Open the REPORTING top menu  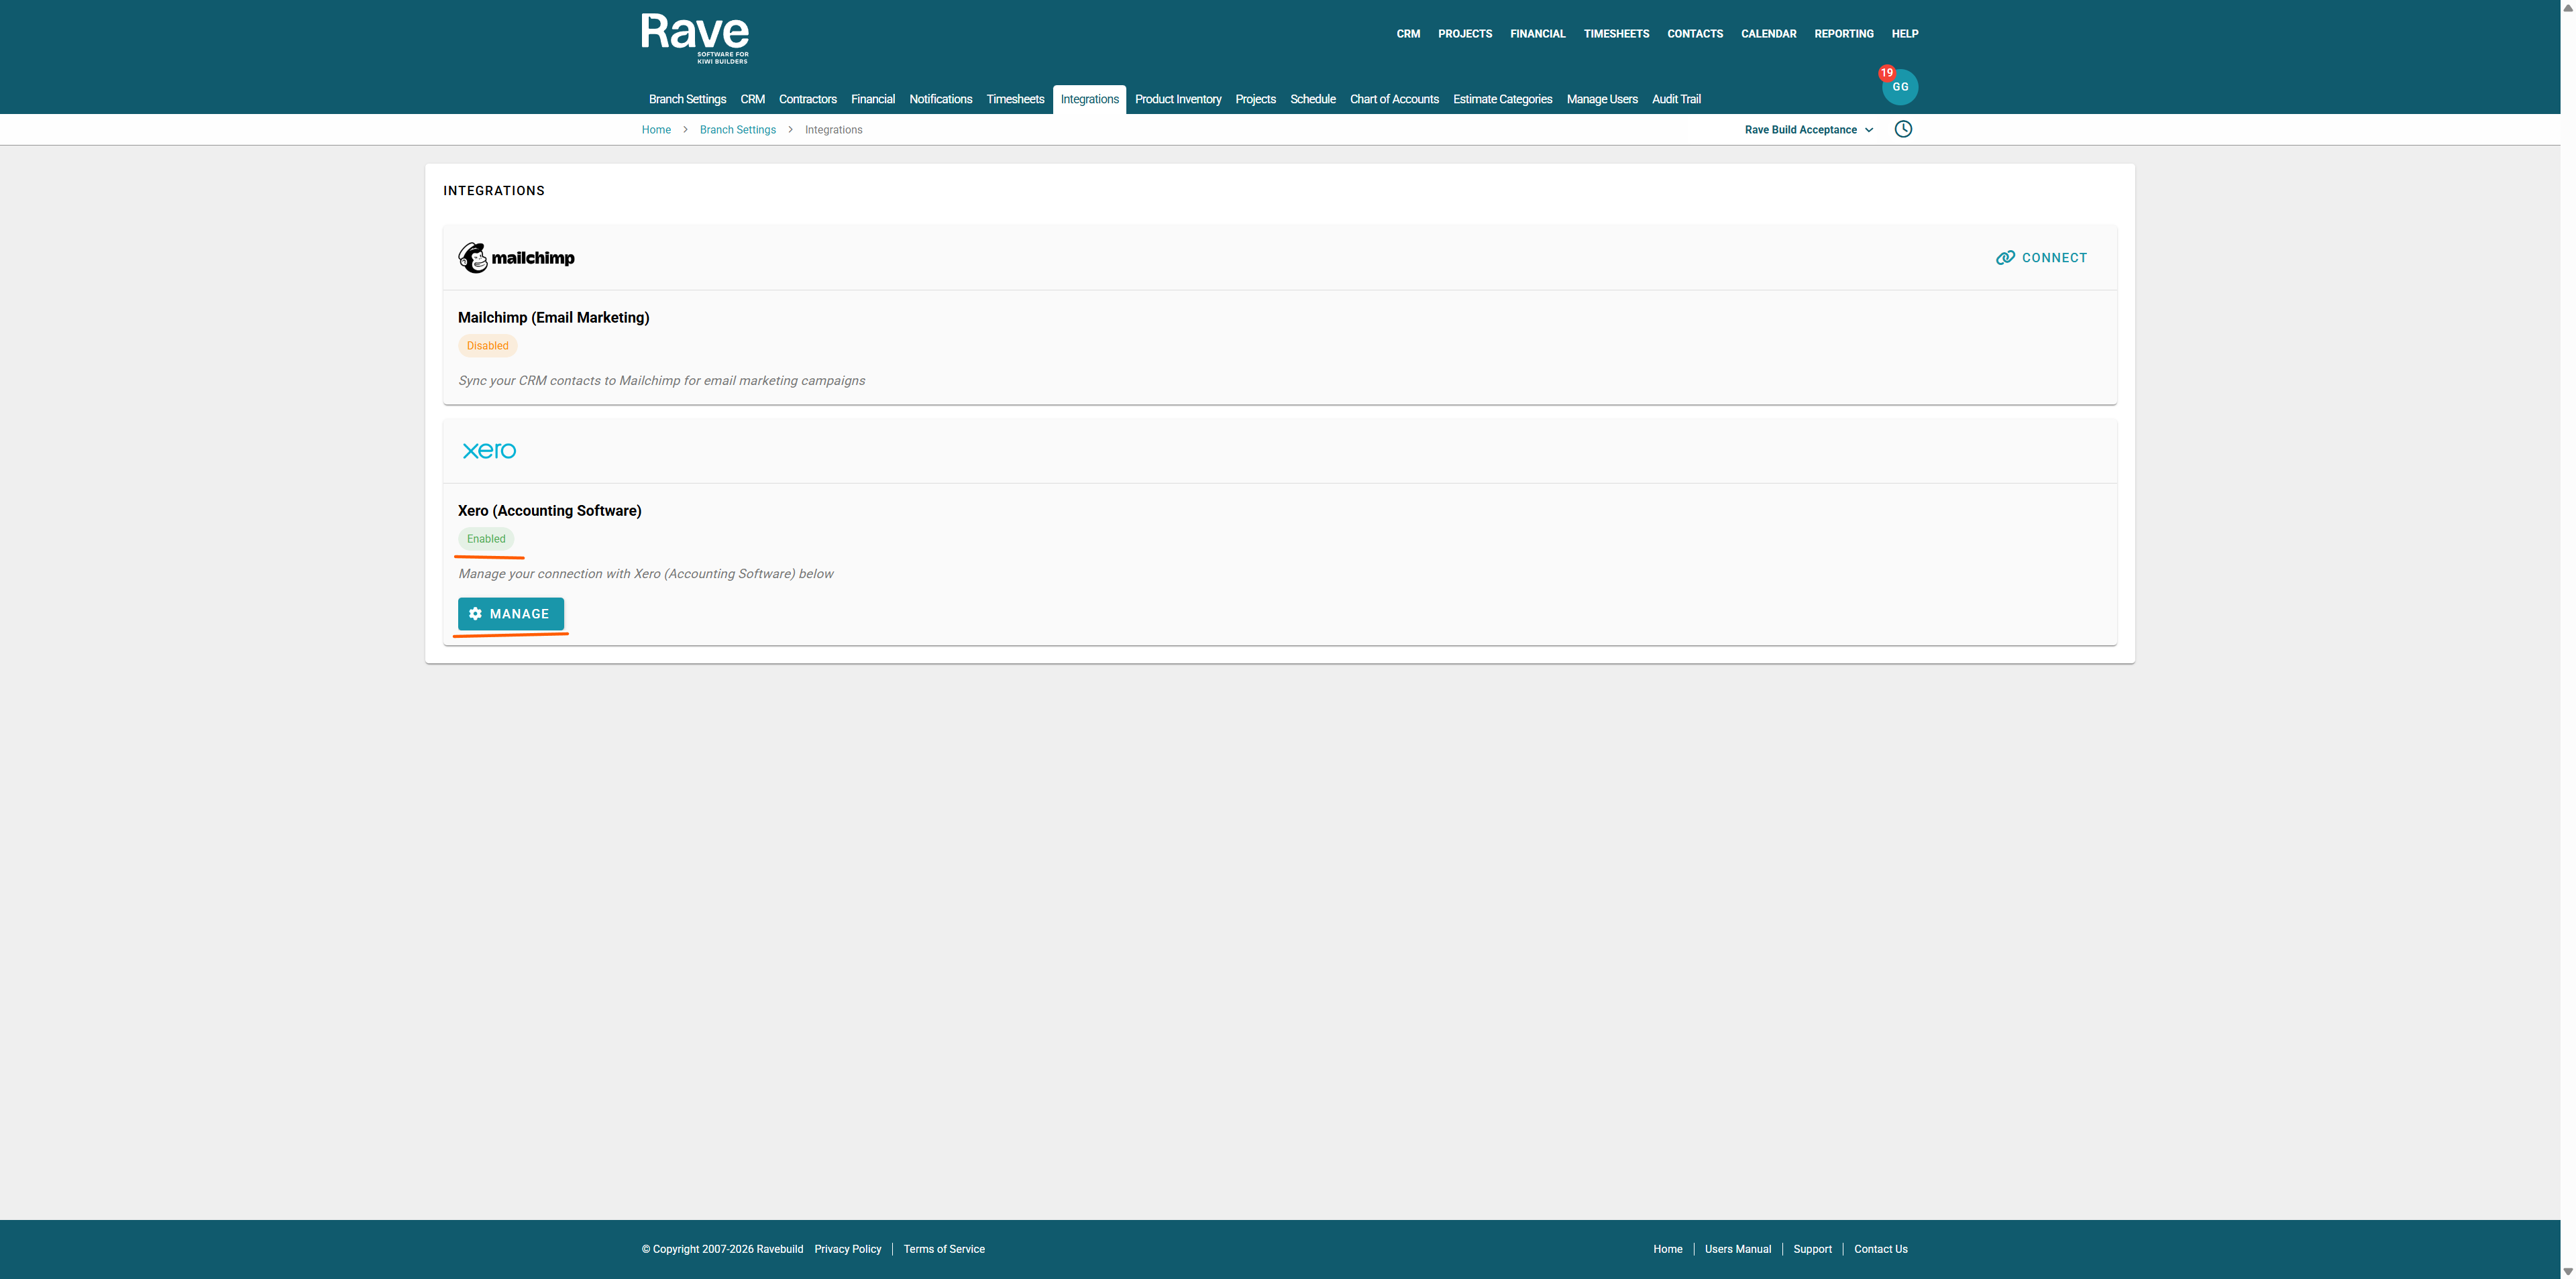[1843, 34]
